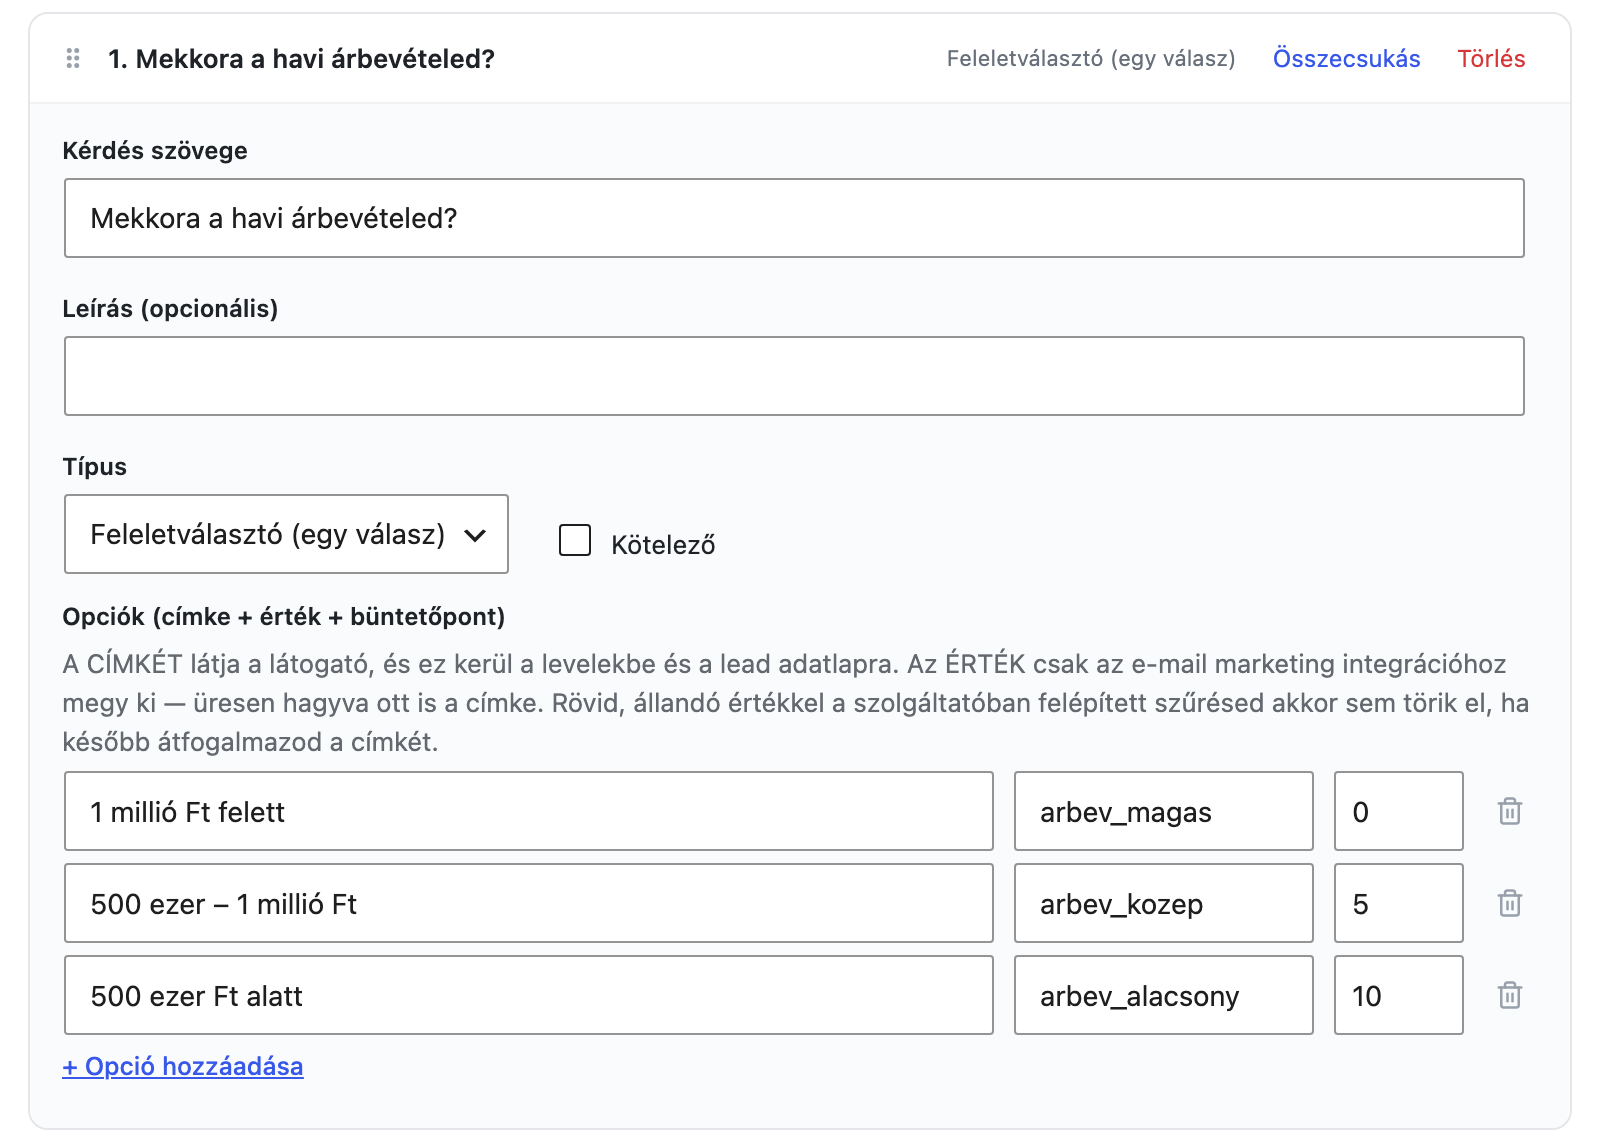Click the question title '1. Mekkora a havi árbevételed?'

pos(301,59)
